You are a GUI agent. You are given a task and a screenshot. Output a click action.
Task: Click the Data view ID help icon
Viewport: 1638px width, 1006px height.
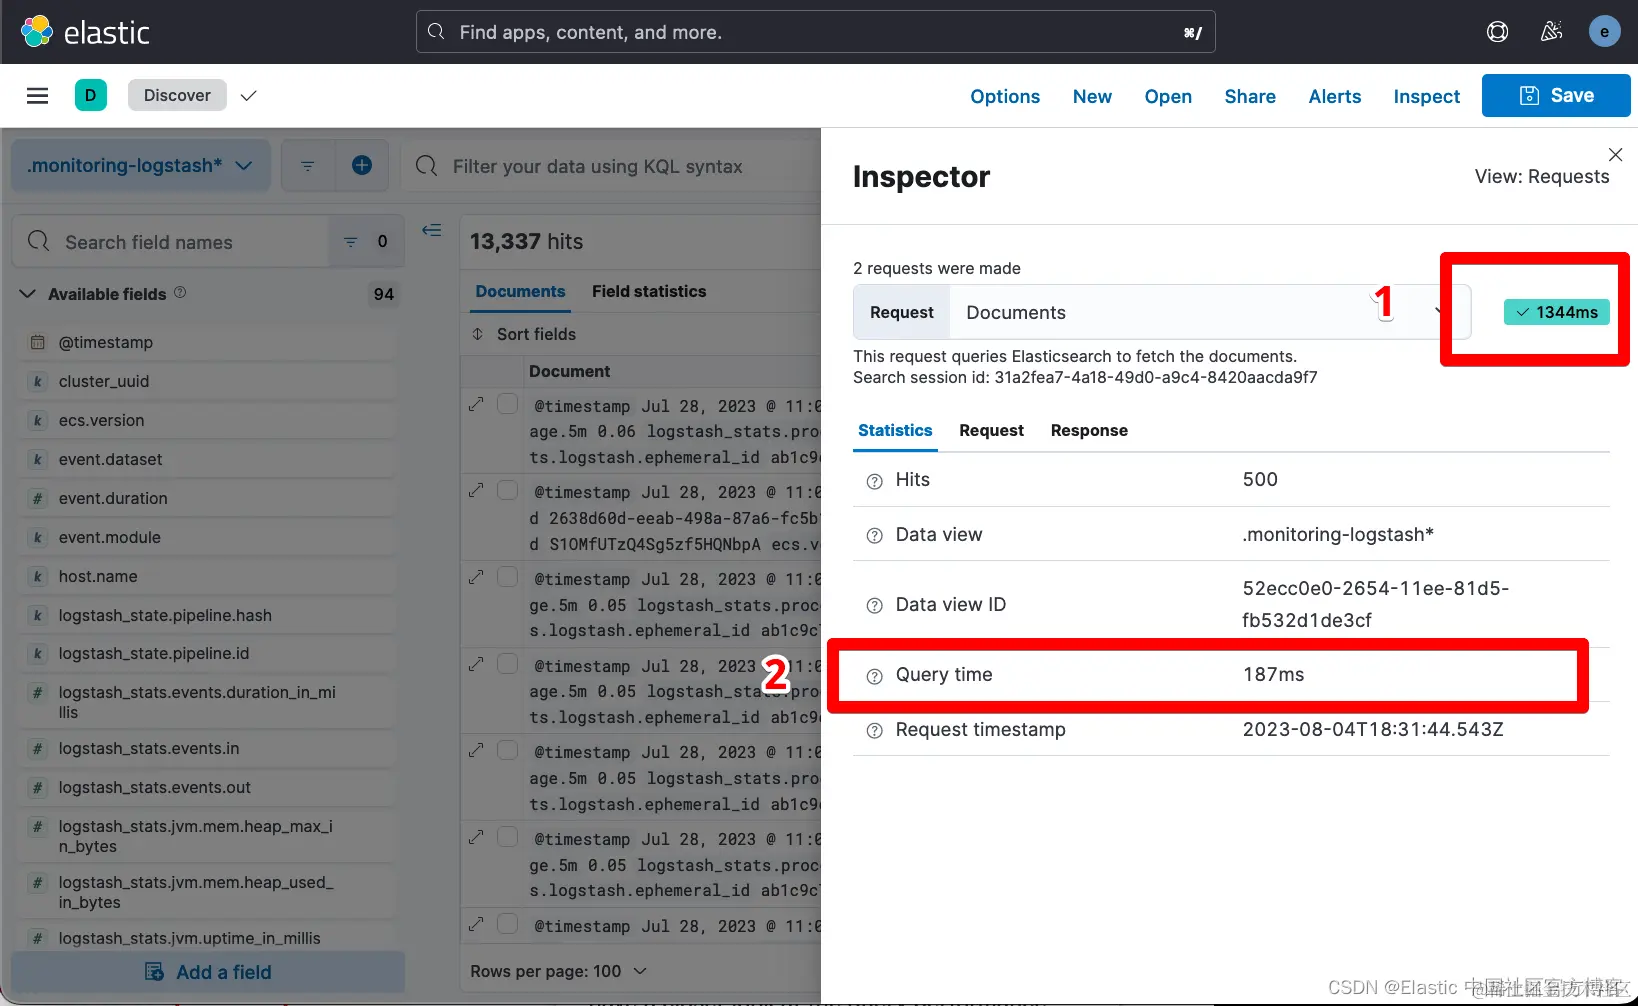(874, 606)
